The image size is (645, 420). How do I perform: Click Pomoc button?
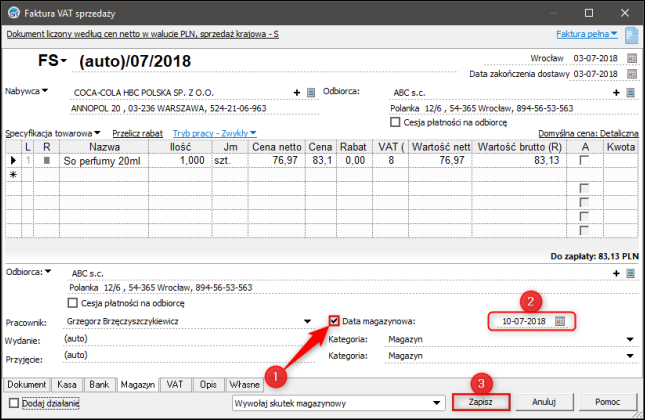point(608,402)
